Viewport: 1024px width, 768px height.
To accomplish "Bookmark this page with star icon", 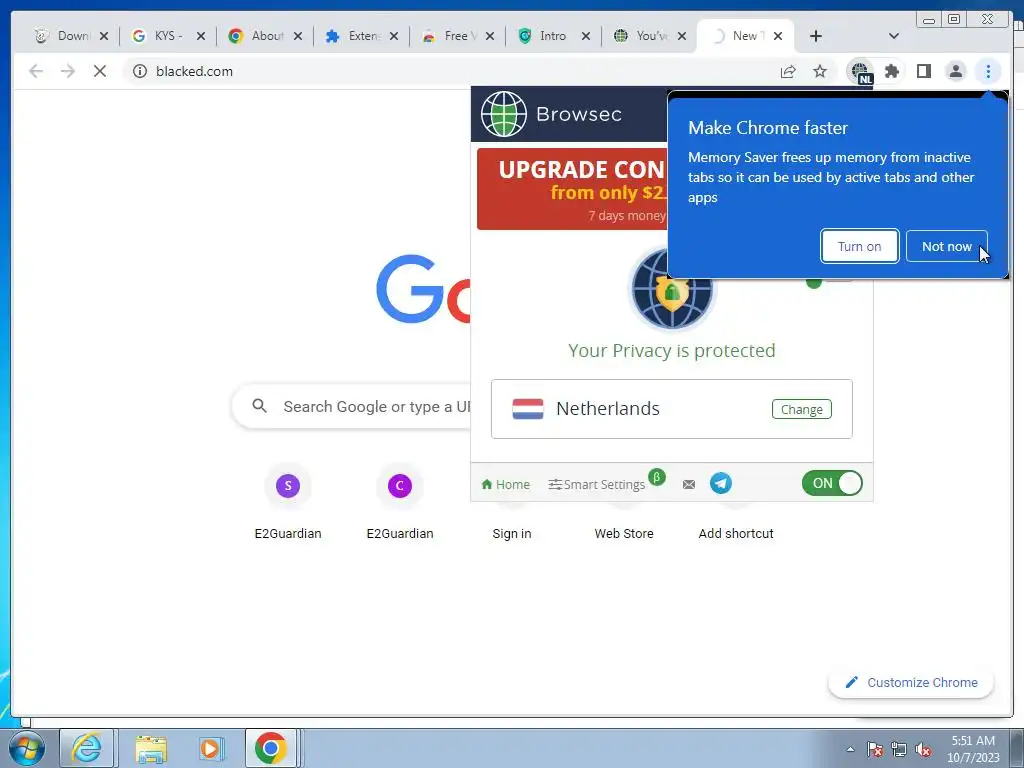I will click(820, 71).
